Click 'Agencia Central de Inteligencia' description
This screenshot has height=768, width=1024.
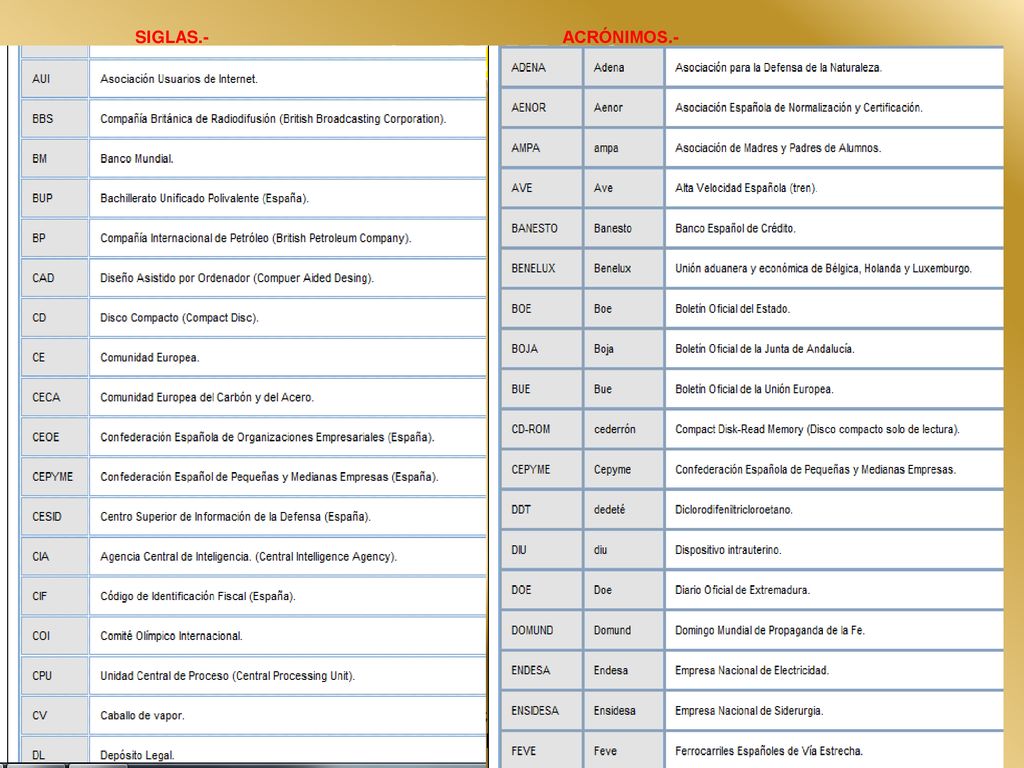point(248,557)
